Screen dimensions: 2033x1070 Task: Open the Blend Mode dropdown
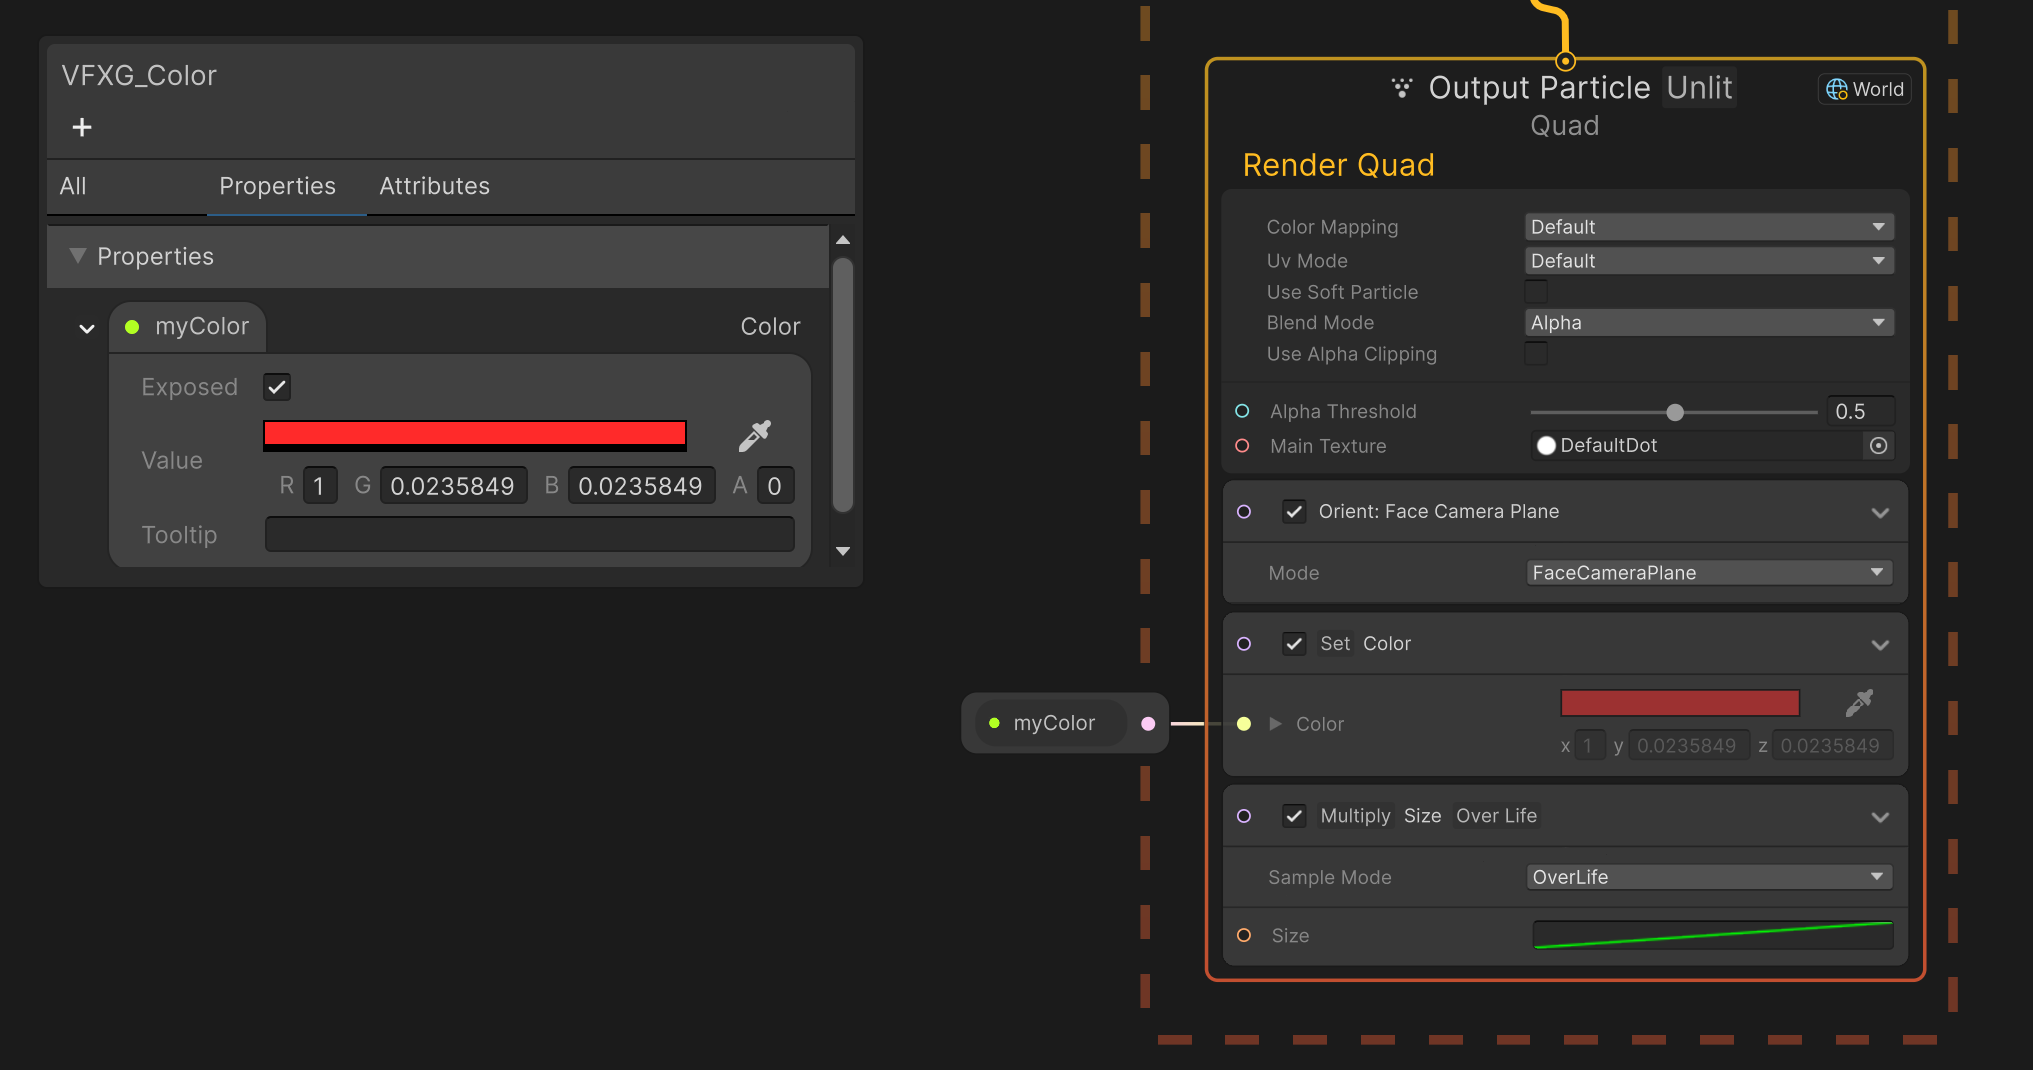pyautogui.click(x=1708, y=322)
